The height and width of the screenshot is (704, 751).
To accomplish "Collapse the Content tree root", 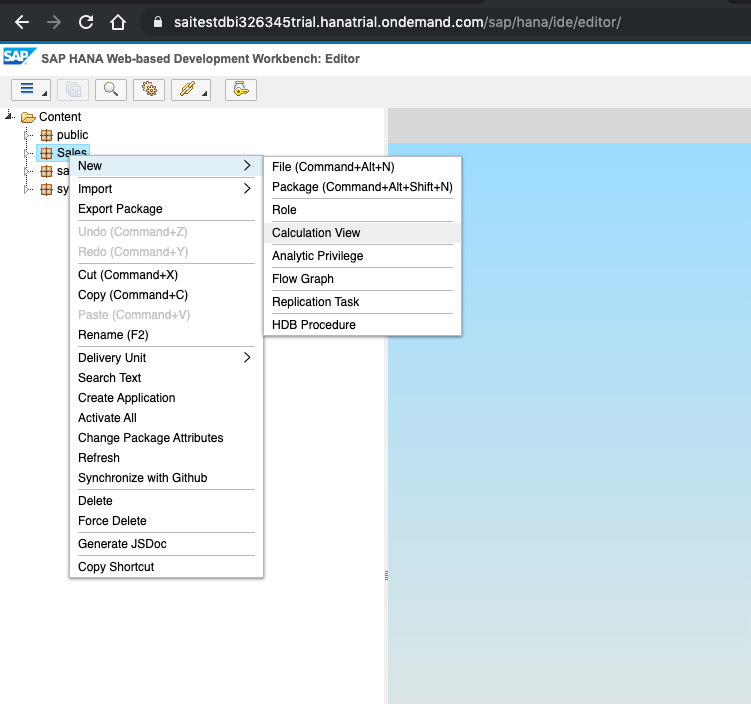I will 9,115.
